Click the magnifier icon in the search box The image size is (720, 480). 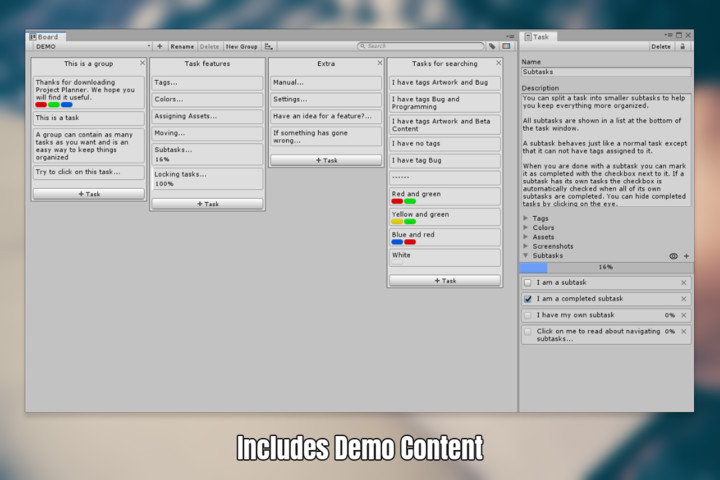[362, 46]
